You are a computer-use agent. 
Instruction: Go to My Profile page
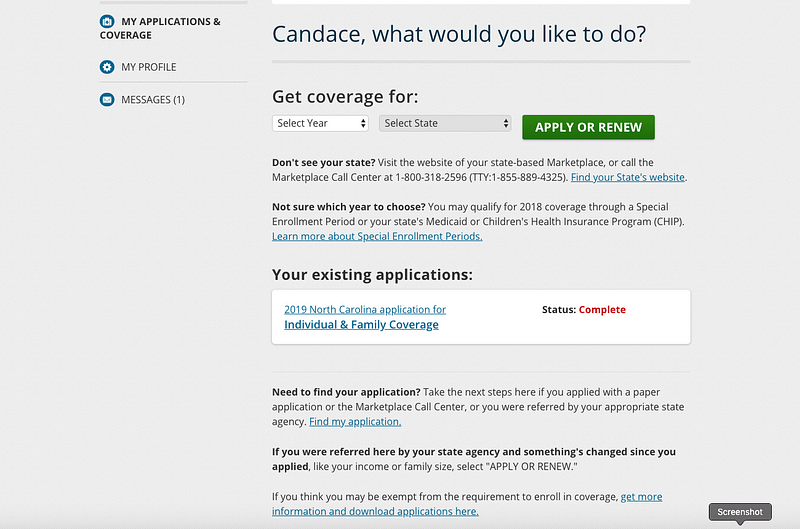click(x=148, y=67)
